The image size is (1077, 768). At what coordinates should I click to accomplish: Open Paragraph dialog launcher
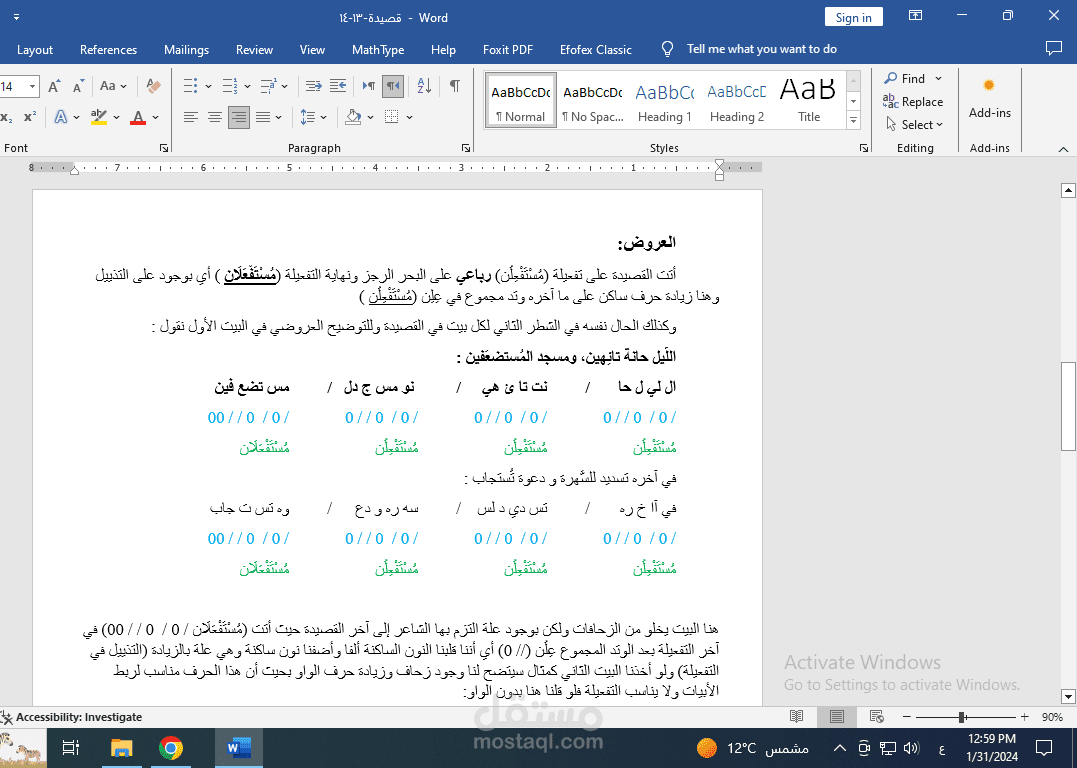pos(466,148)
